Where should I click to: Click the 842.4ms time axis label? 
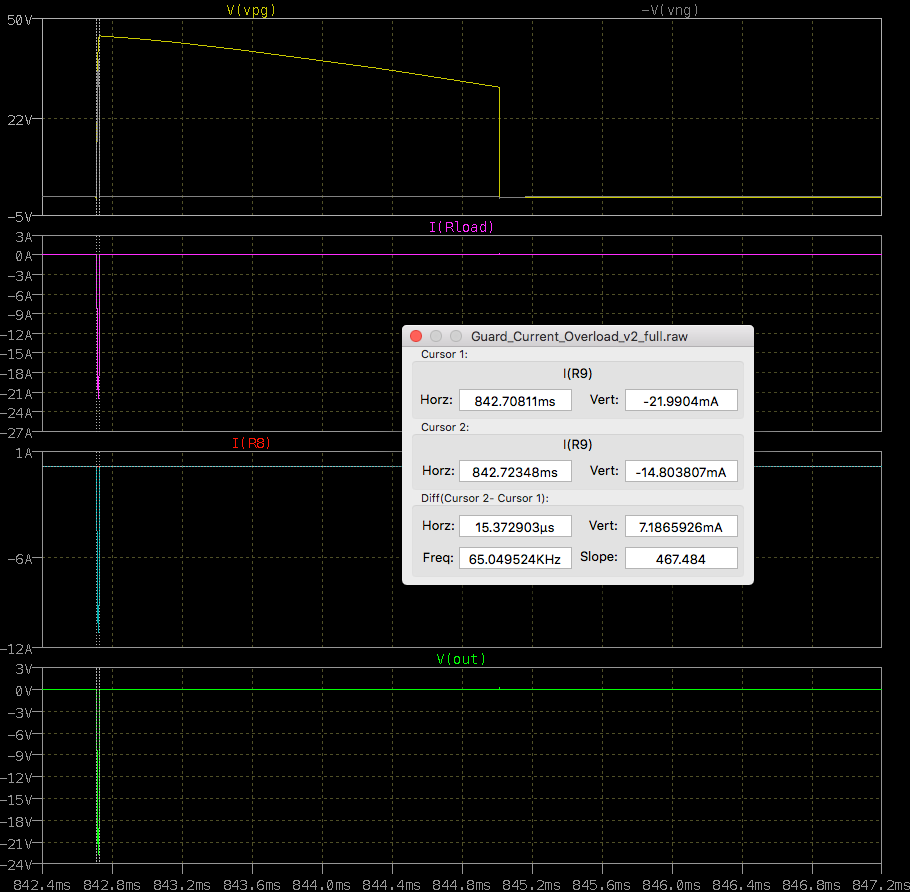(42, 885)
